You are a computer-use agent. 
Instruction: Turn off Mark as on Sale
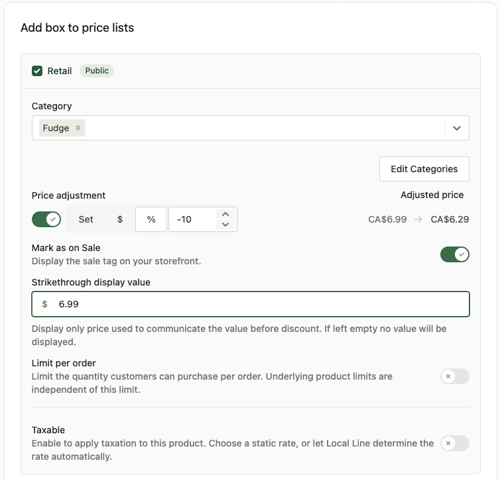click(x=455, y=255)
